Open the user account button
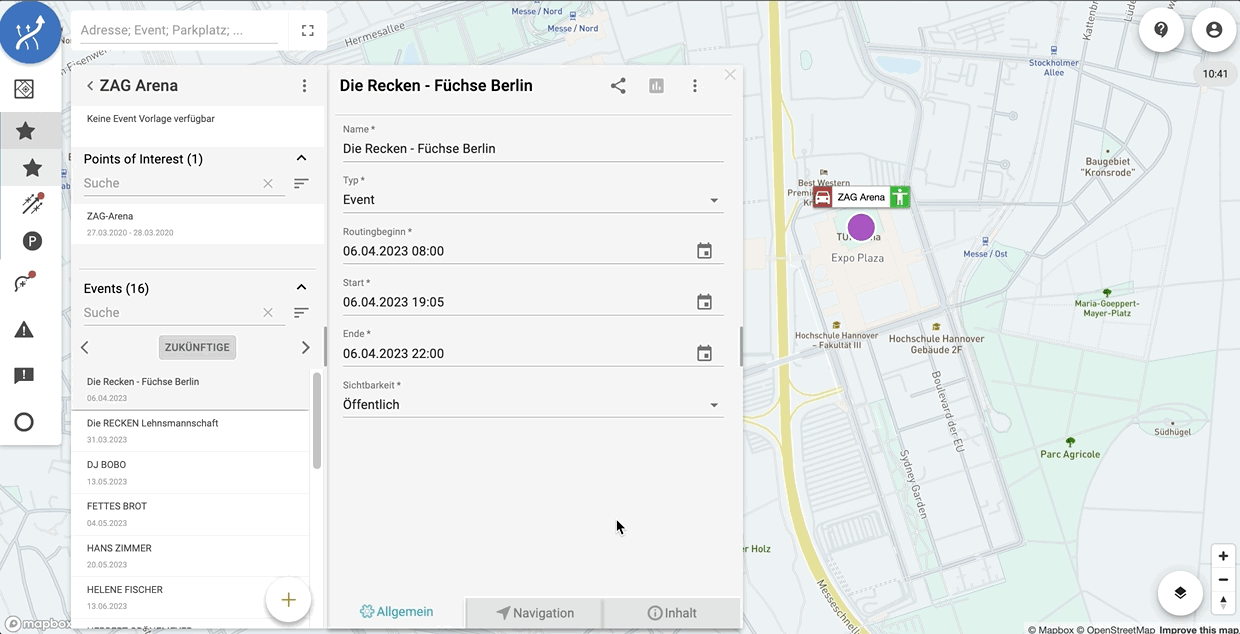This screenshot has width=1240, height=634. 1214,30
